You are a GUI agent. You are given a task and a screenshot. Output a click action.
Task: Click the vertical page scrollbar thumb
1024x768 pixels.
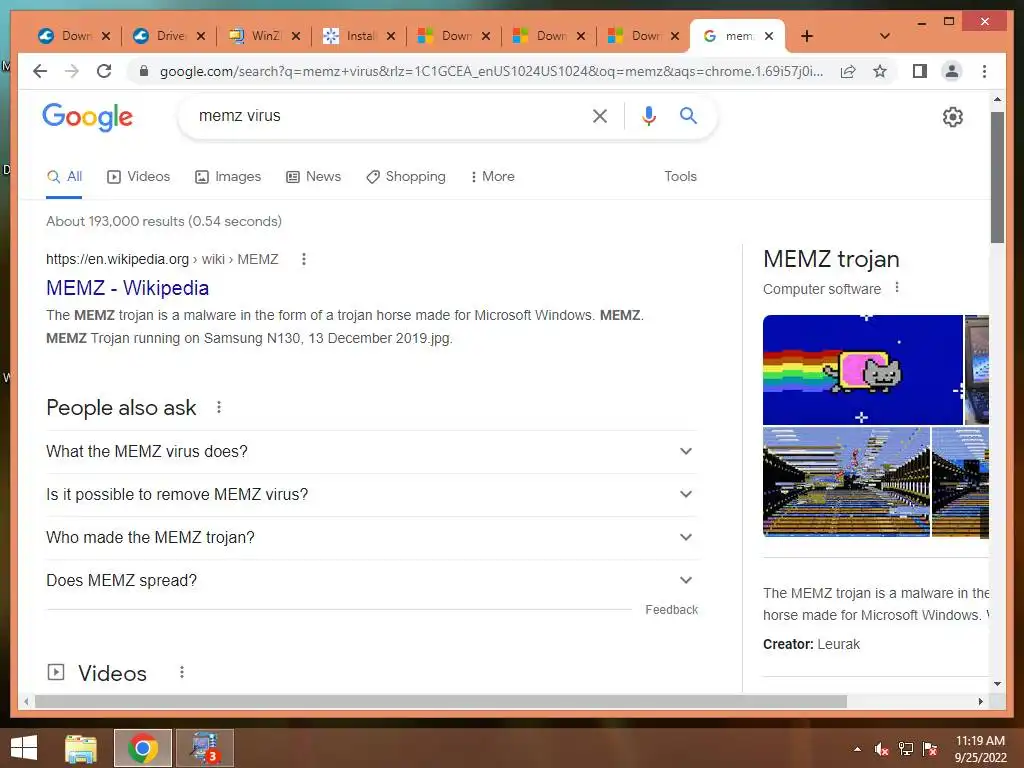coord(997,176)
